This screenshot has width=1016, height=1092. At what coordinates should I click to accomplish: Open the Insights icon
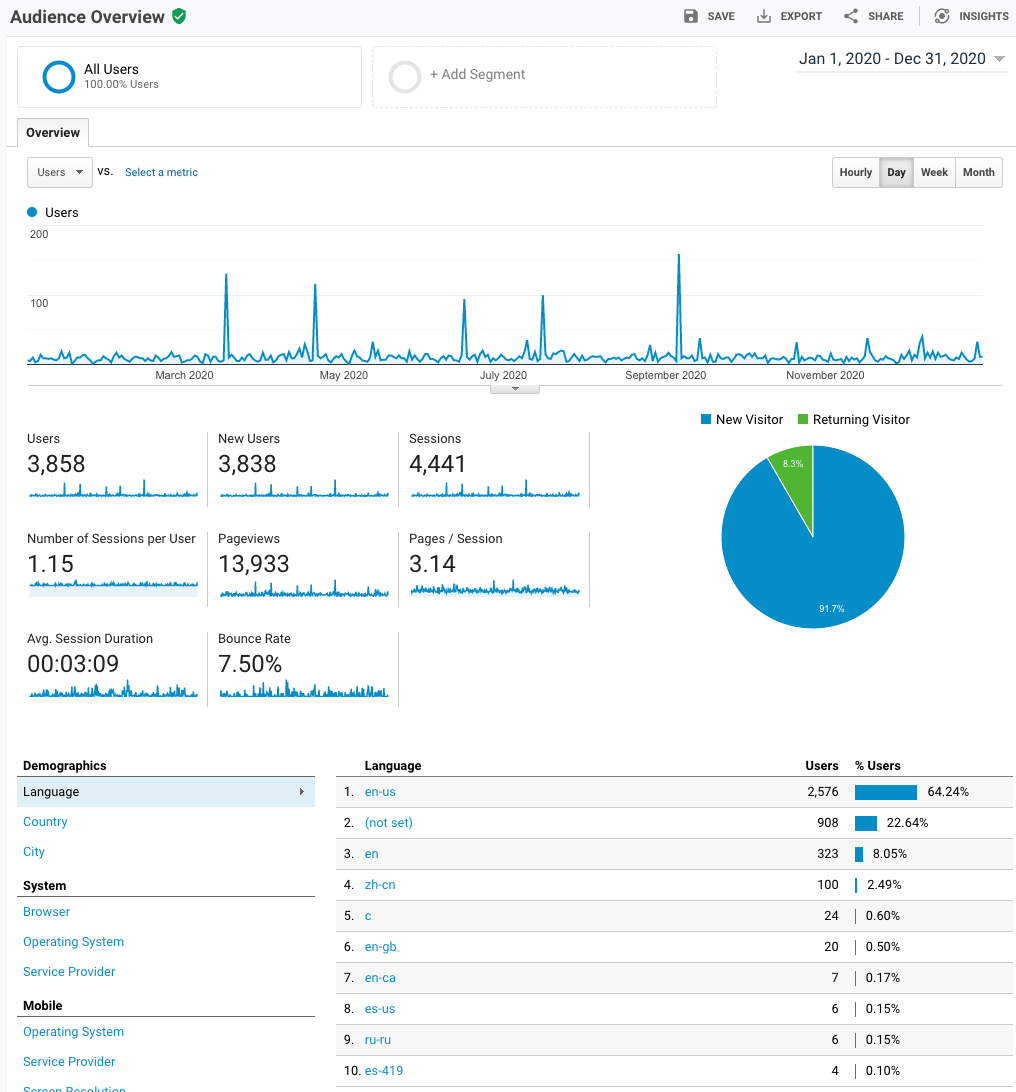941,16
